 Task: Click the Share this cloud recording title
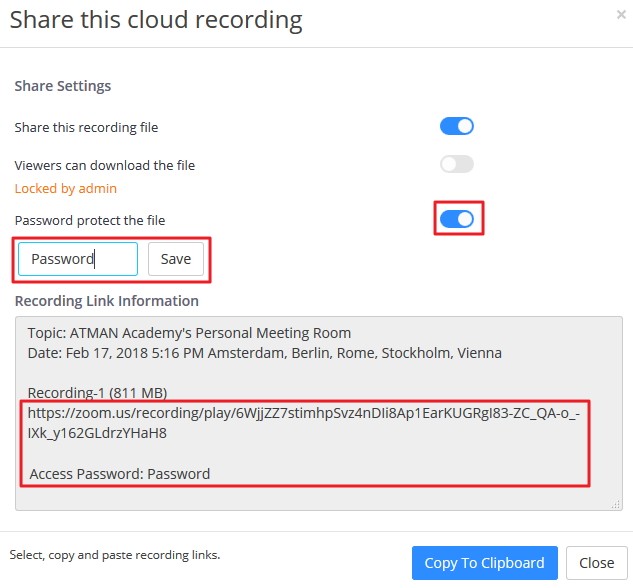156,19
